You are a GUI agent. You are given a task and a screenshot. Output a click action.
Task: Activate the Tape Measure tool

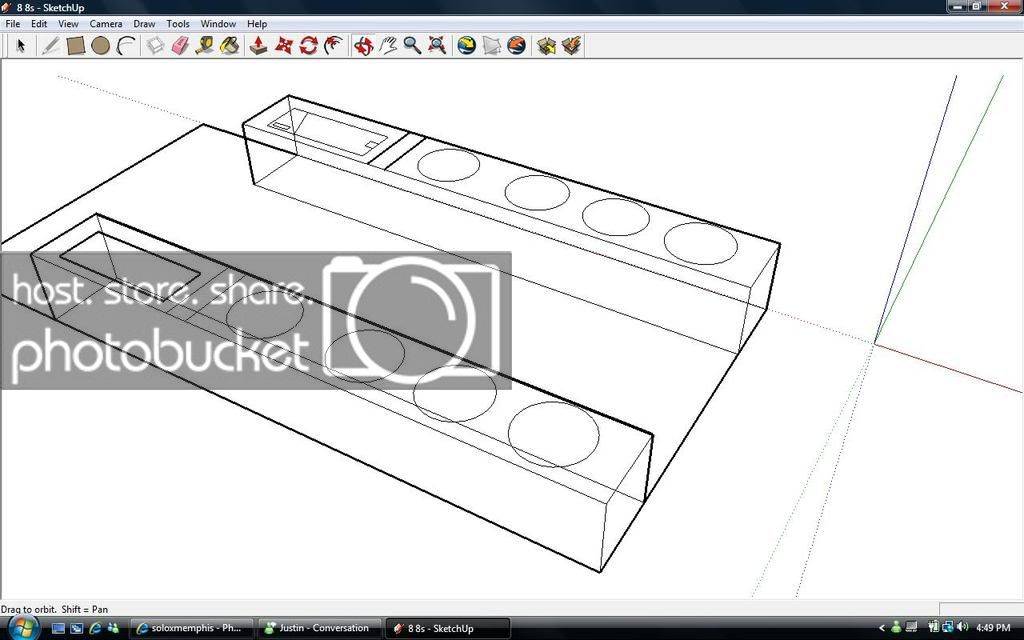(x=204, y=46)
